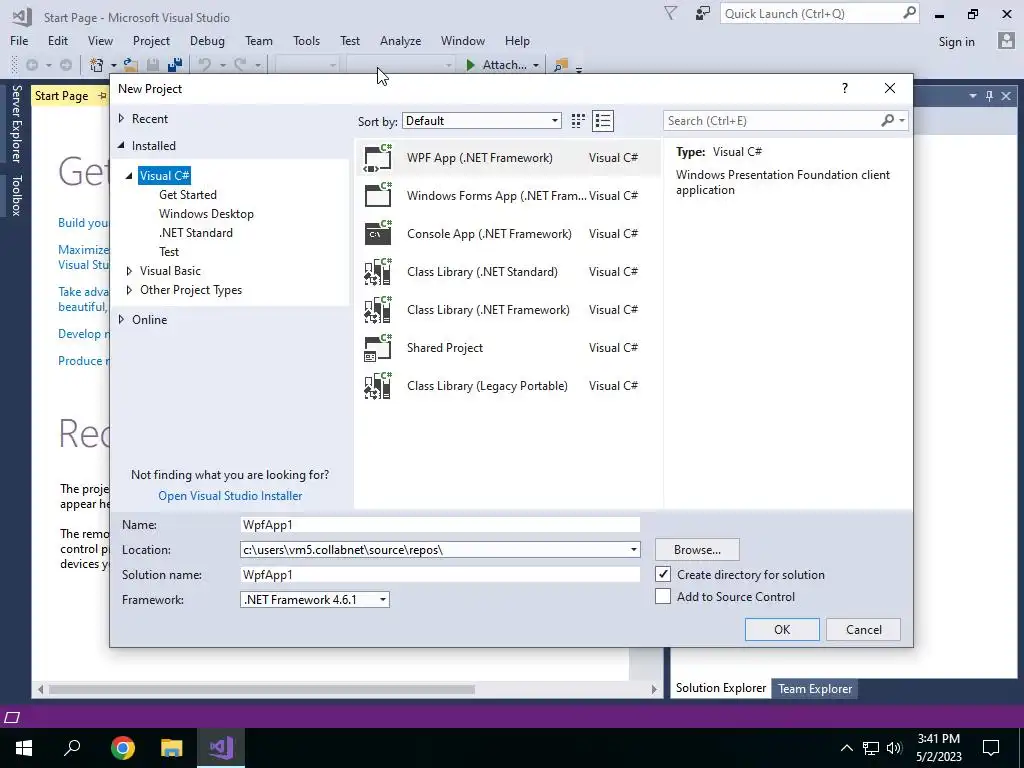Open the Sort by dropdown

tap(482, 121)
